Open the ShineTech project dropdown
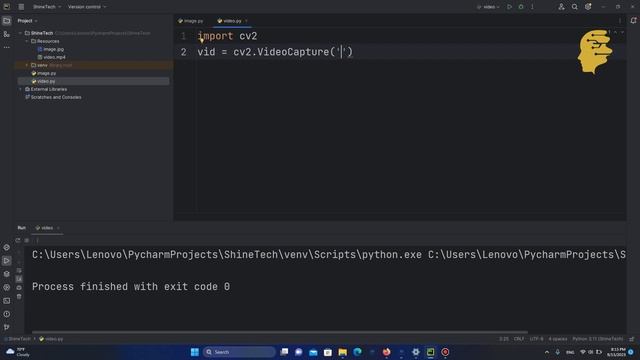The width and height of the screenshot is (640, 360). (47, 7)
